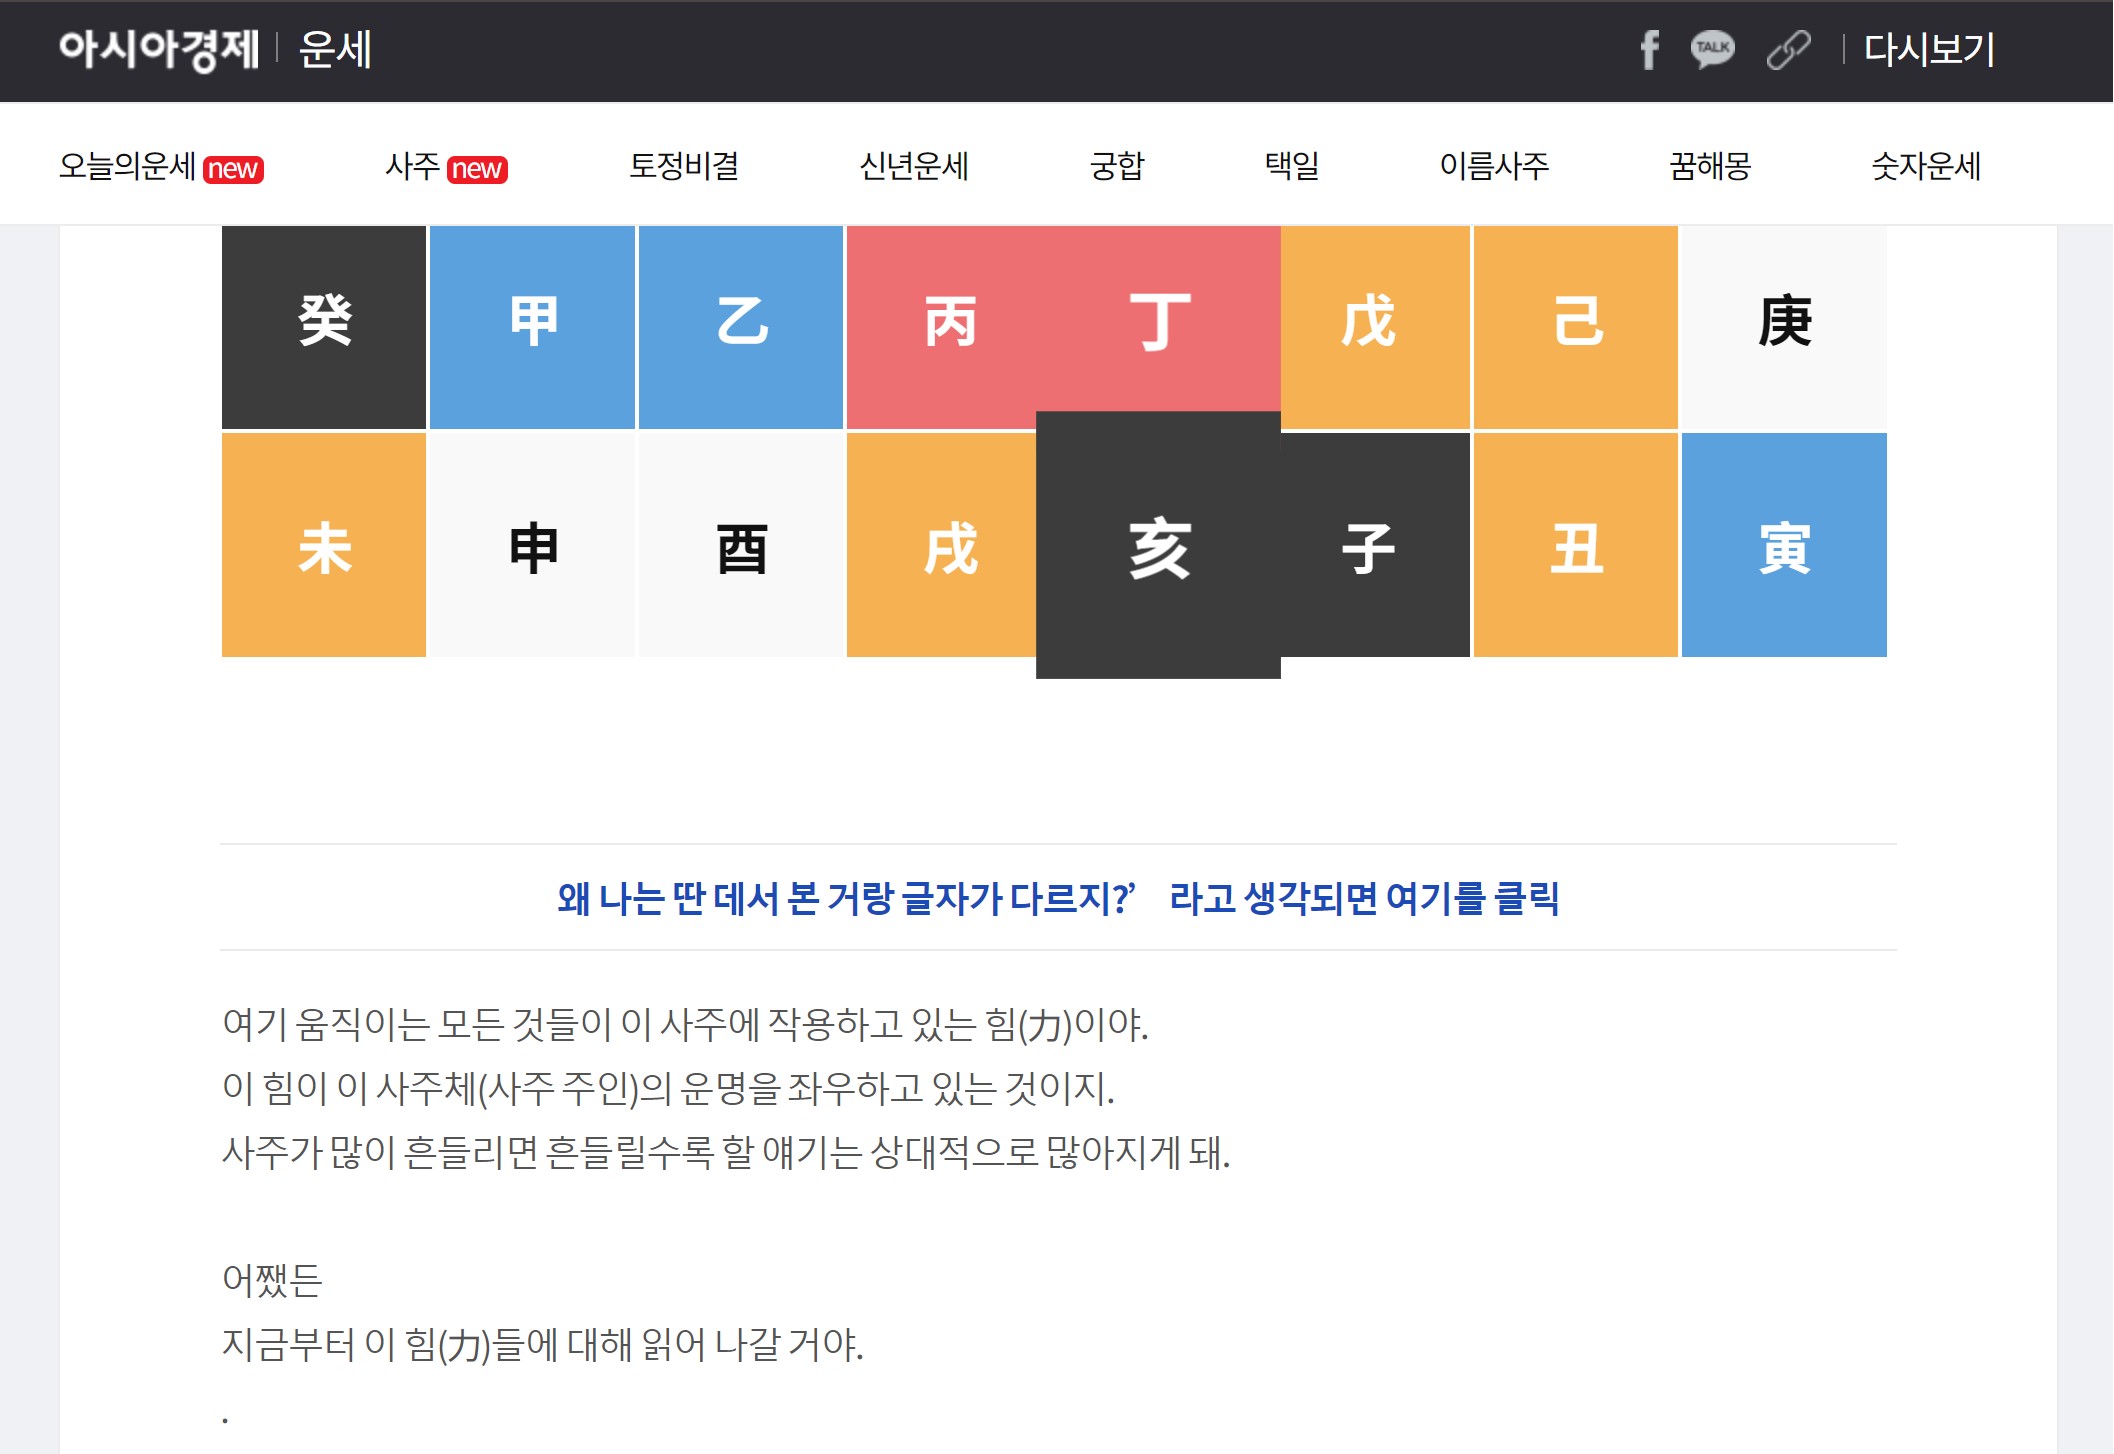Click the blue '왜 나는 딴 데서' help link
2114x1454 pixels.
click(1058, 899)
